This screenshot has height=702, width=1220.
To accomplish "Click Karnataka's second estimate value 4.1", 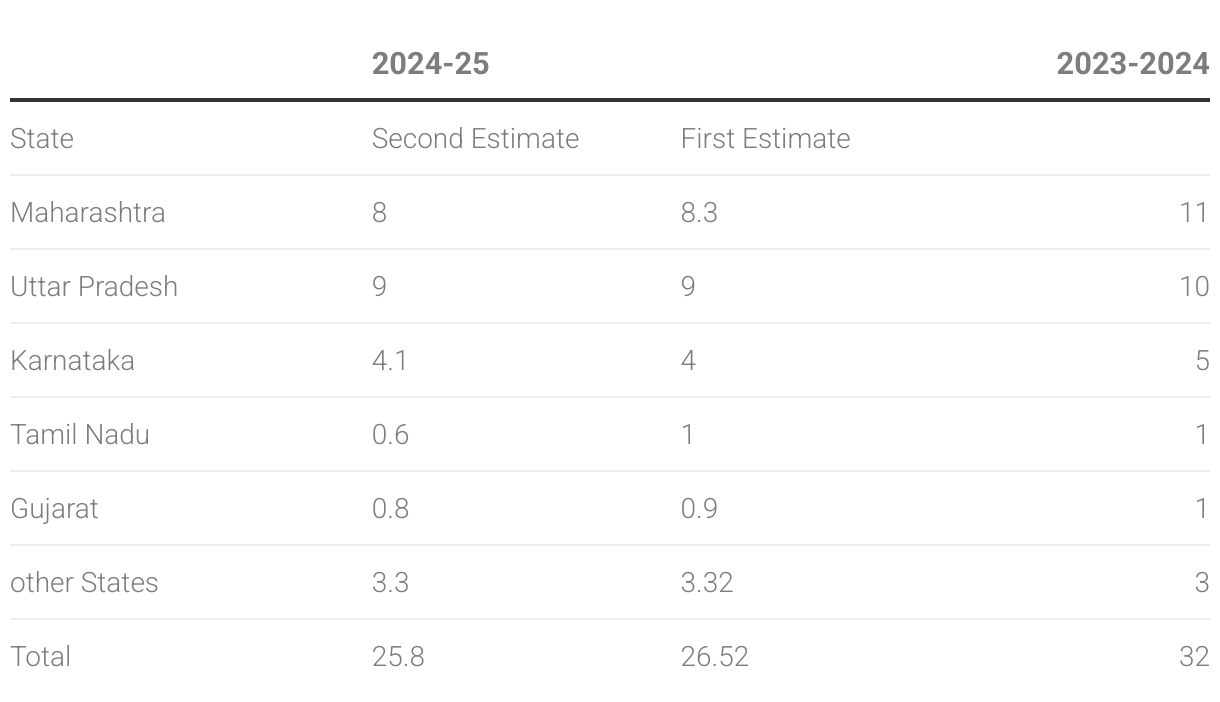I will tap(390, 360).
